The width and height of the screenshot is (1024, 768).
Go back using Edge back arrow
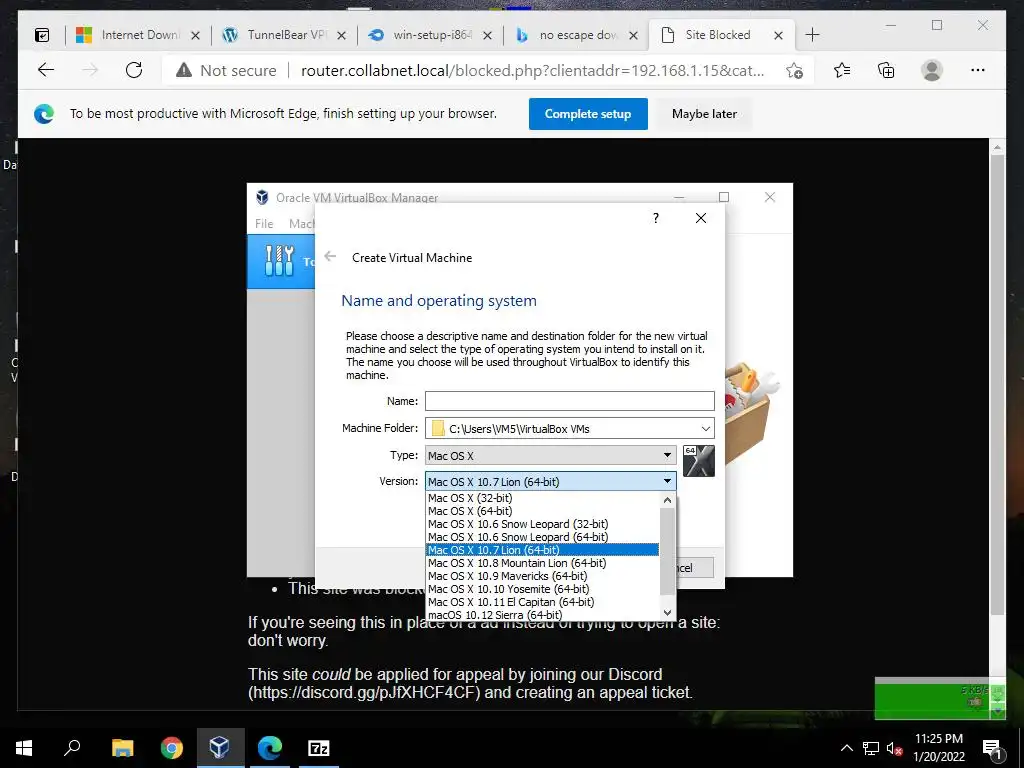(x=46, y=70)
